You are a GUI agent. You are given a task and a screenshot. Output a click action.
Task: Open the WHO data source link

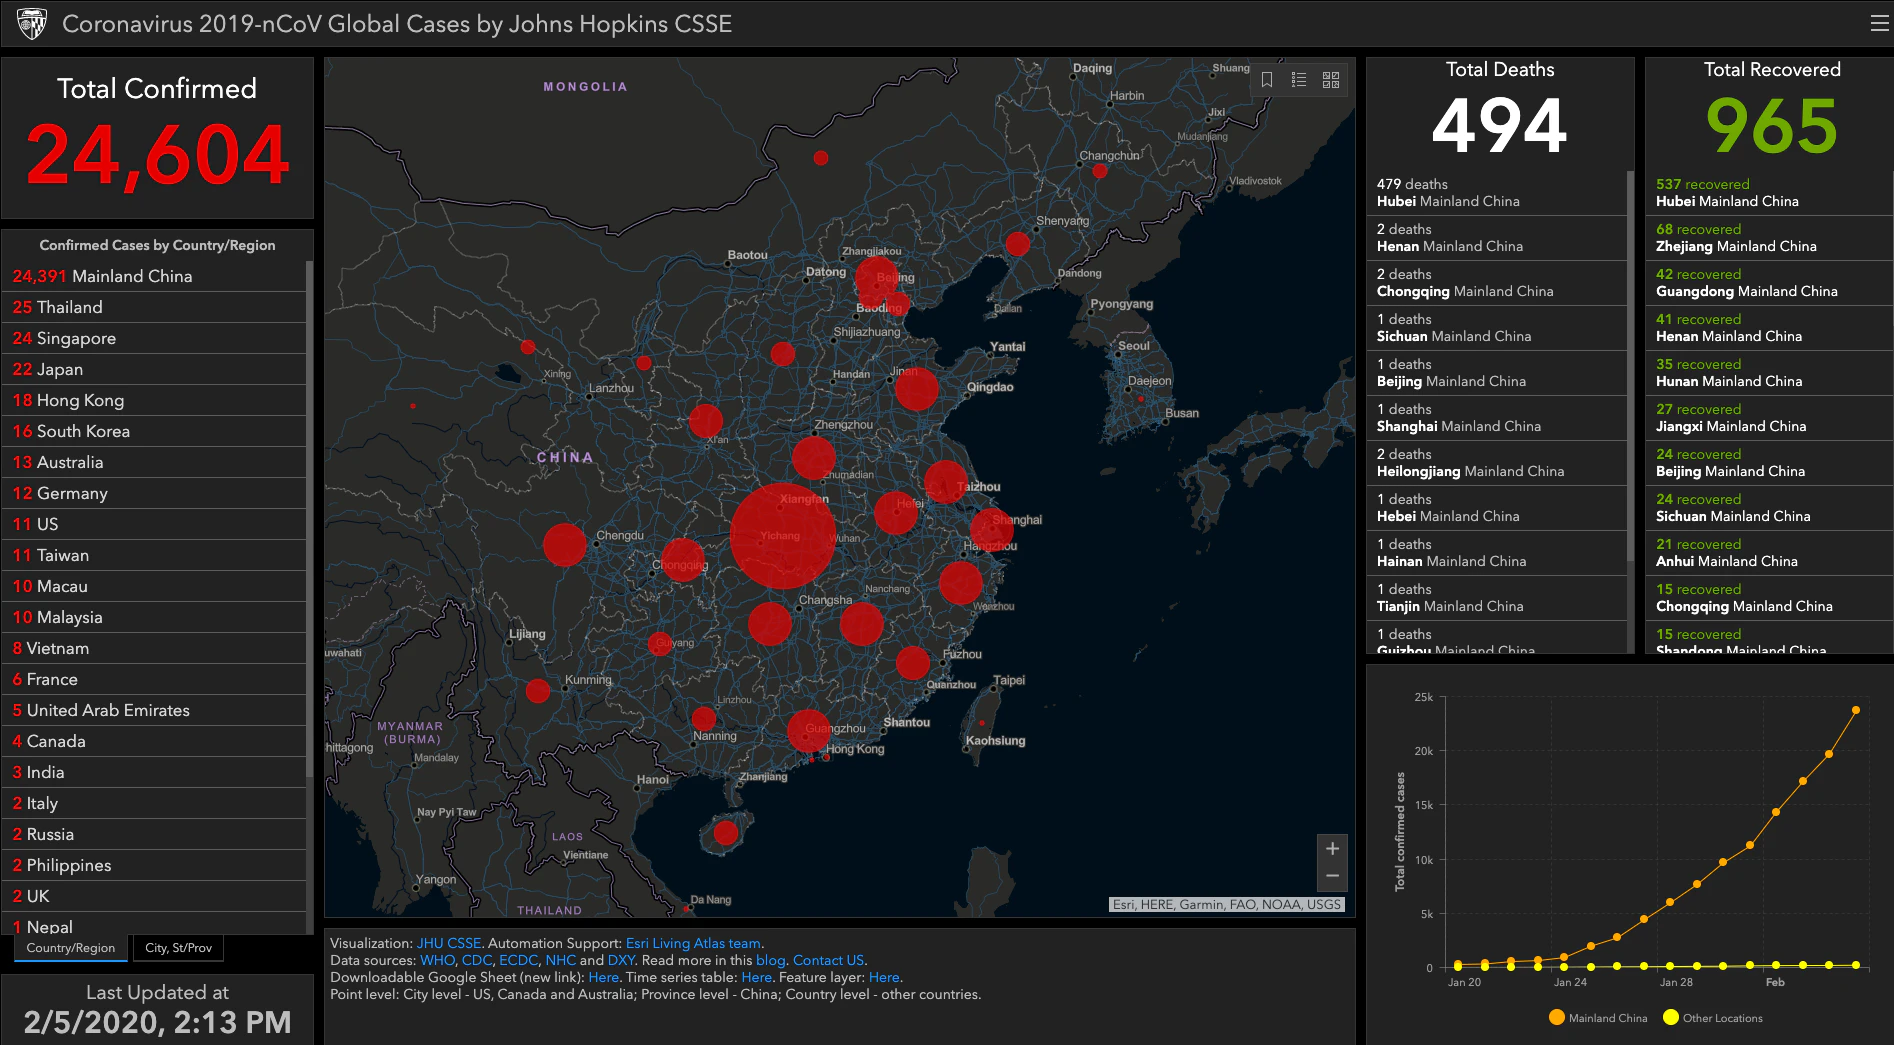(437, 960)
